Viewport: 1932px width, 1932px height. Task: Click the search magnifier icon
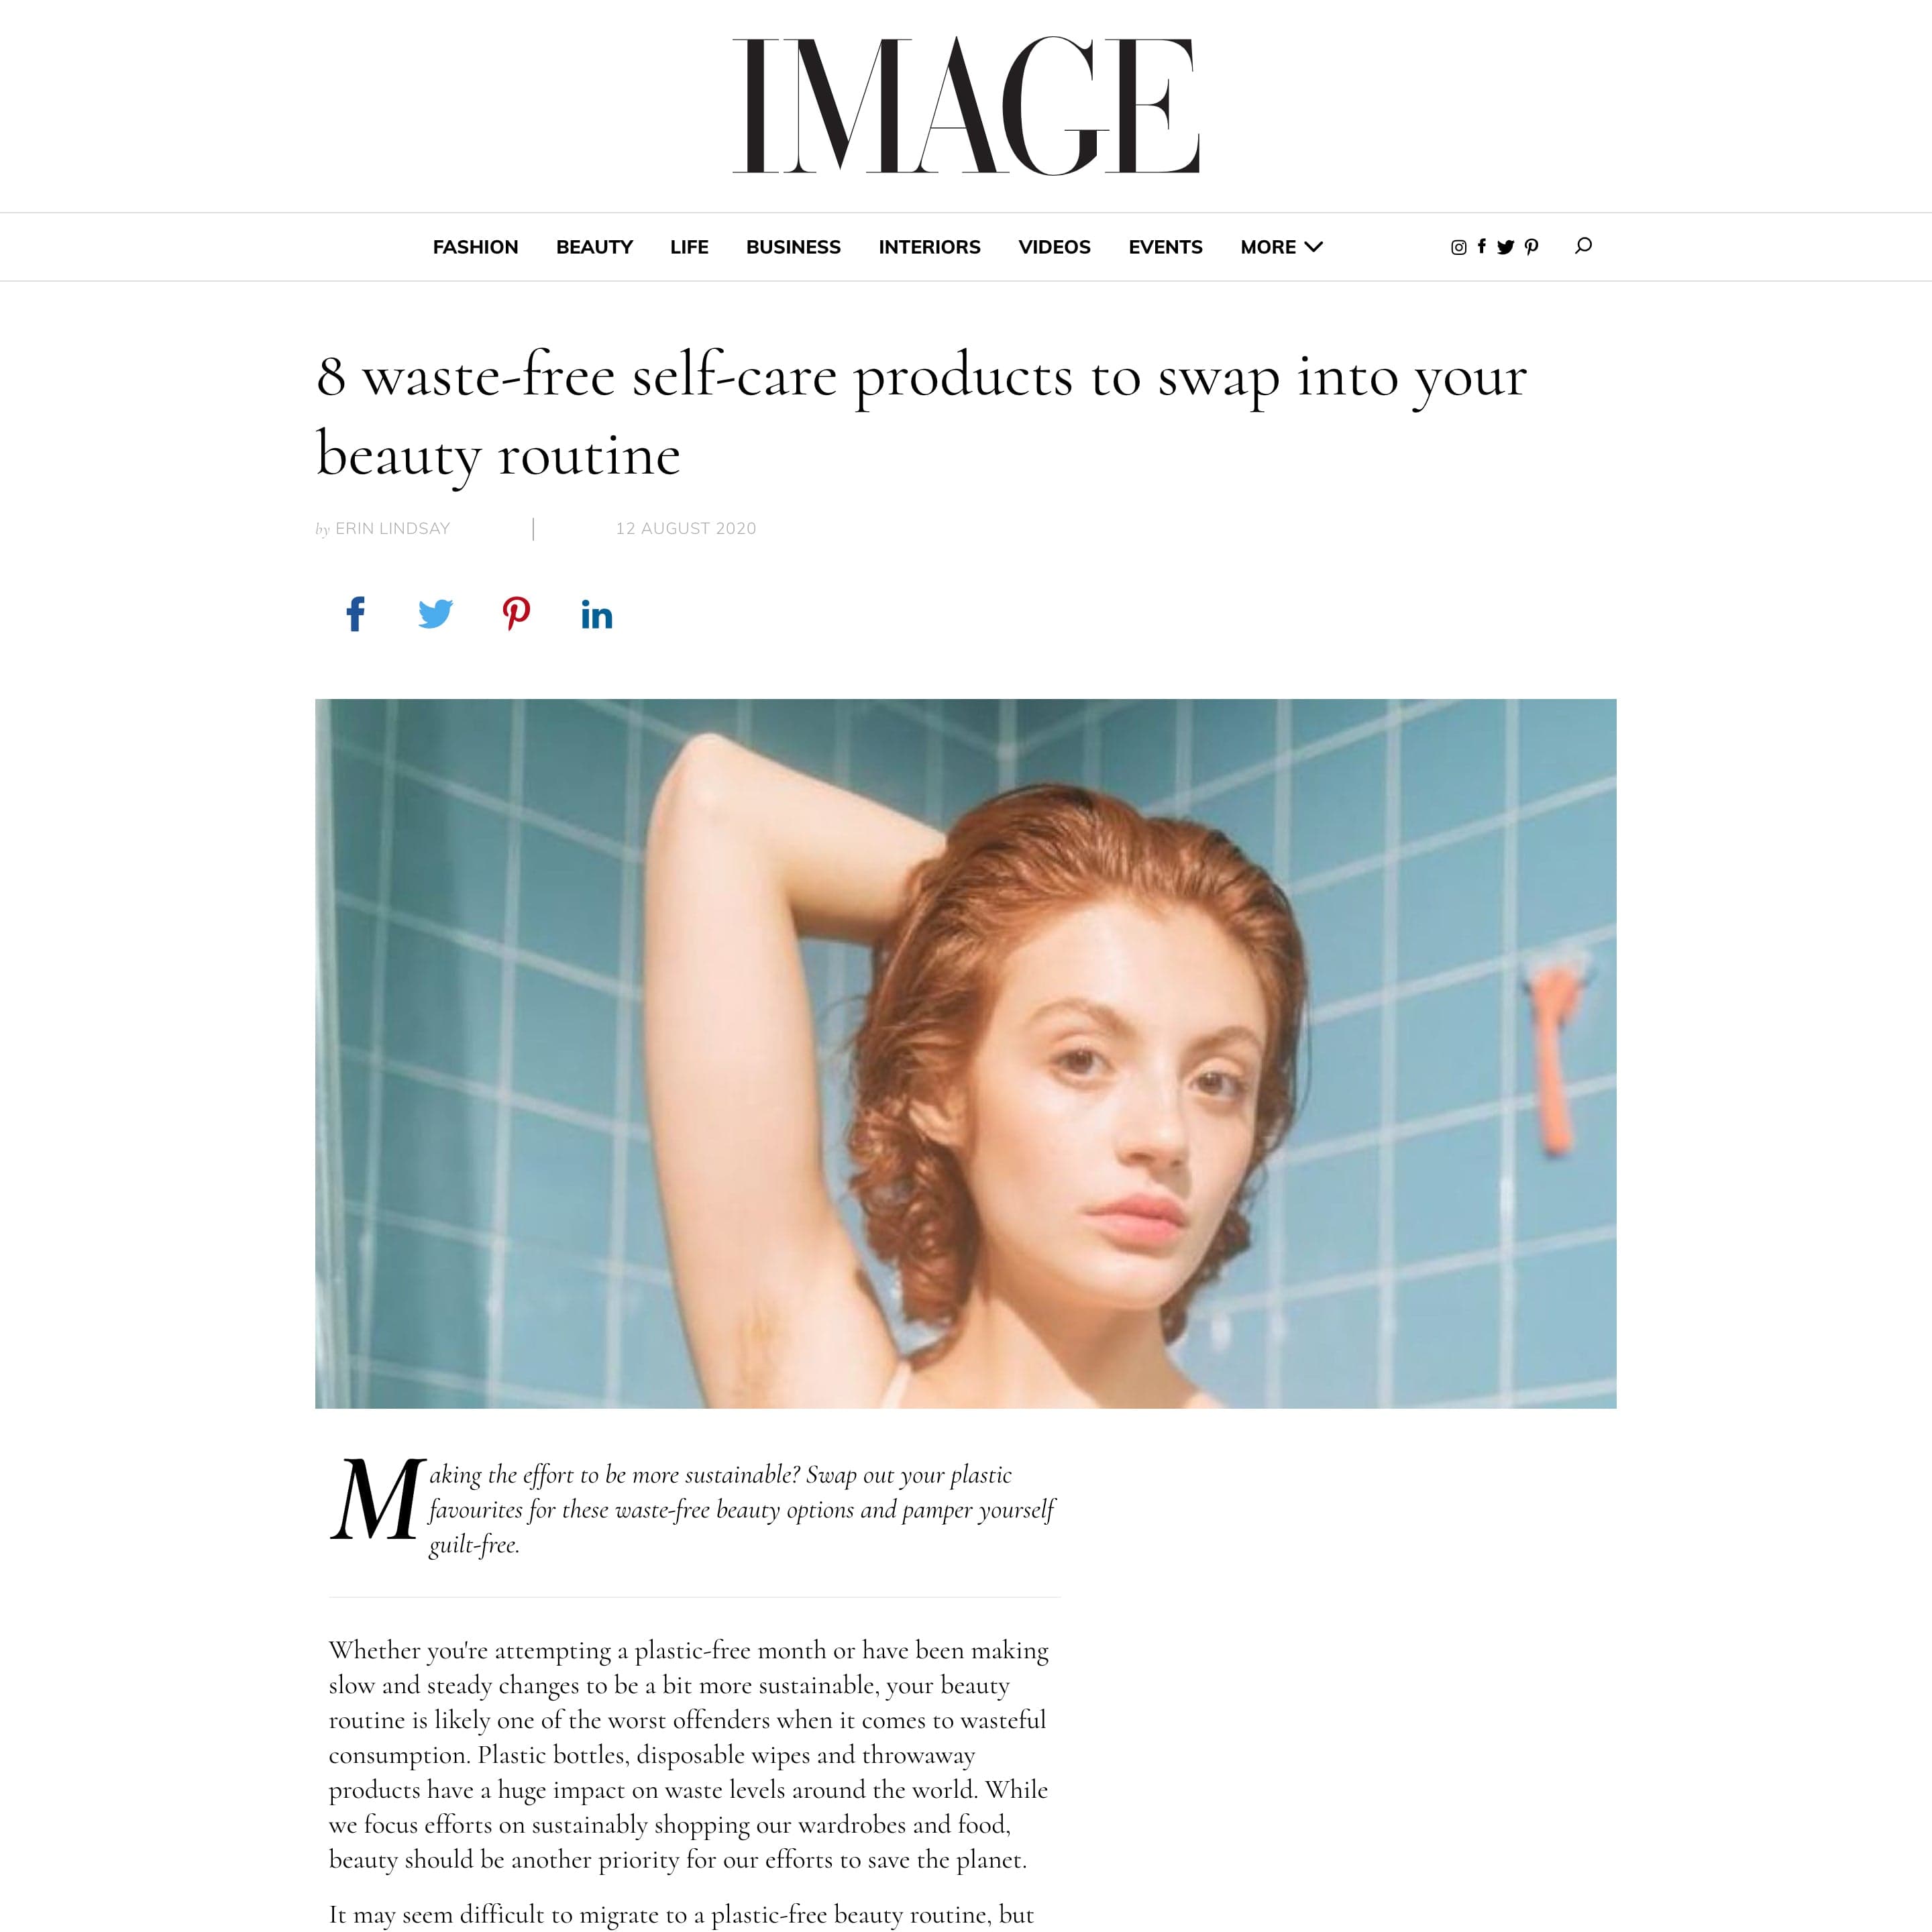click(x=1583, y=246)
